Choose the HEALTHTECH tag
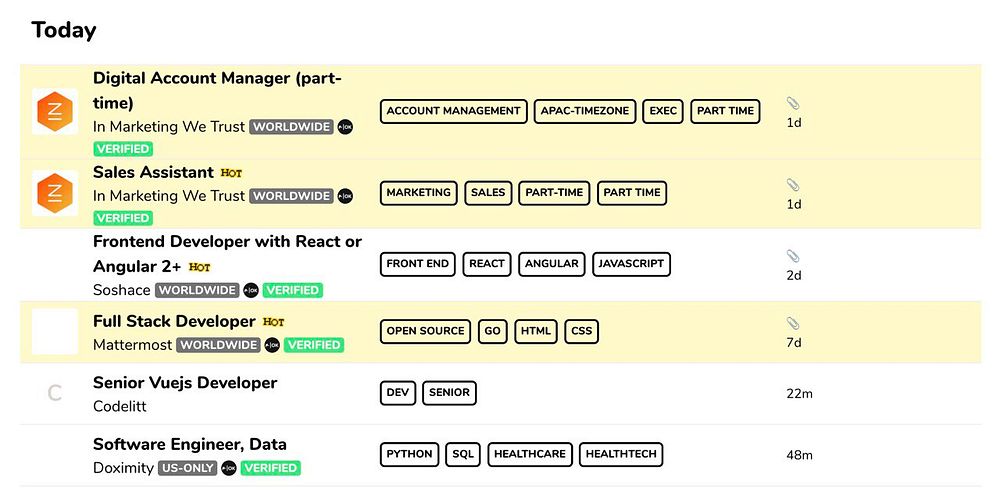 (621, 454)
